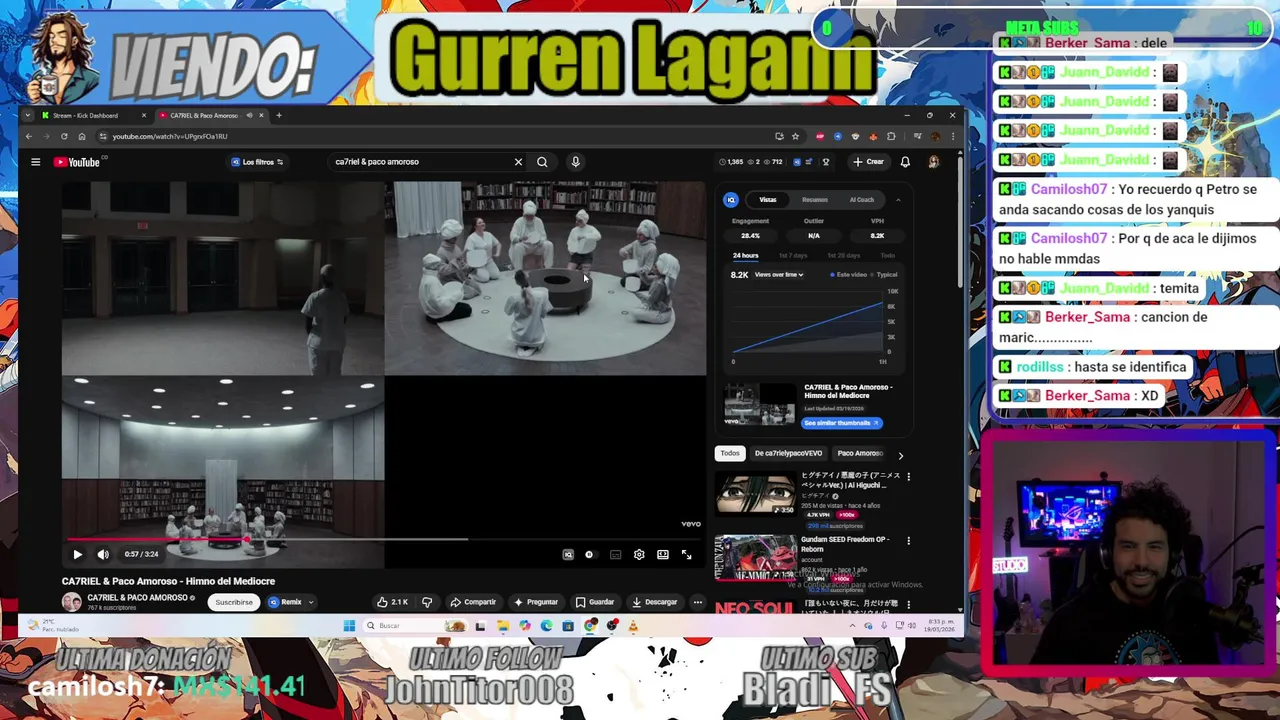
Task: Click the Descargar download button
Action: (x=655, y=602)
